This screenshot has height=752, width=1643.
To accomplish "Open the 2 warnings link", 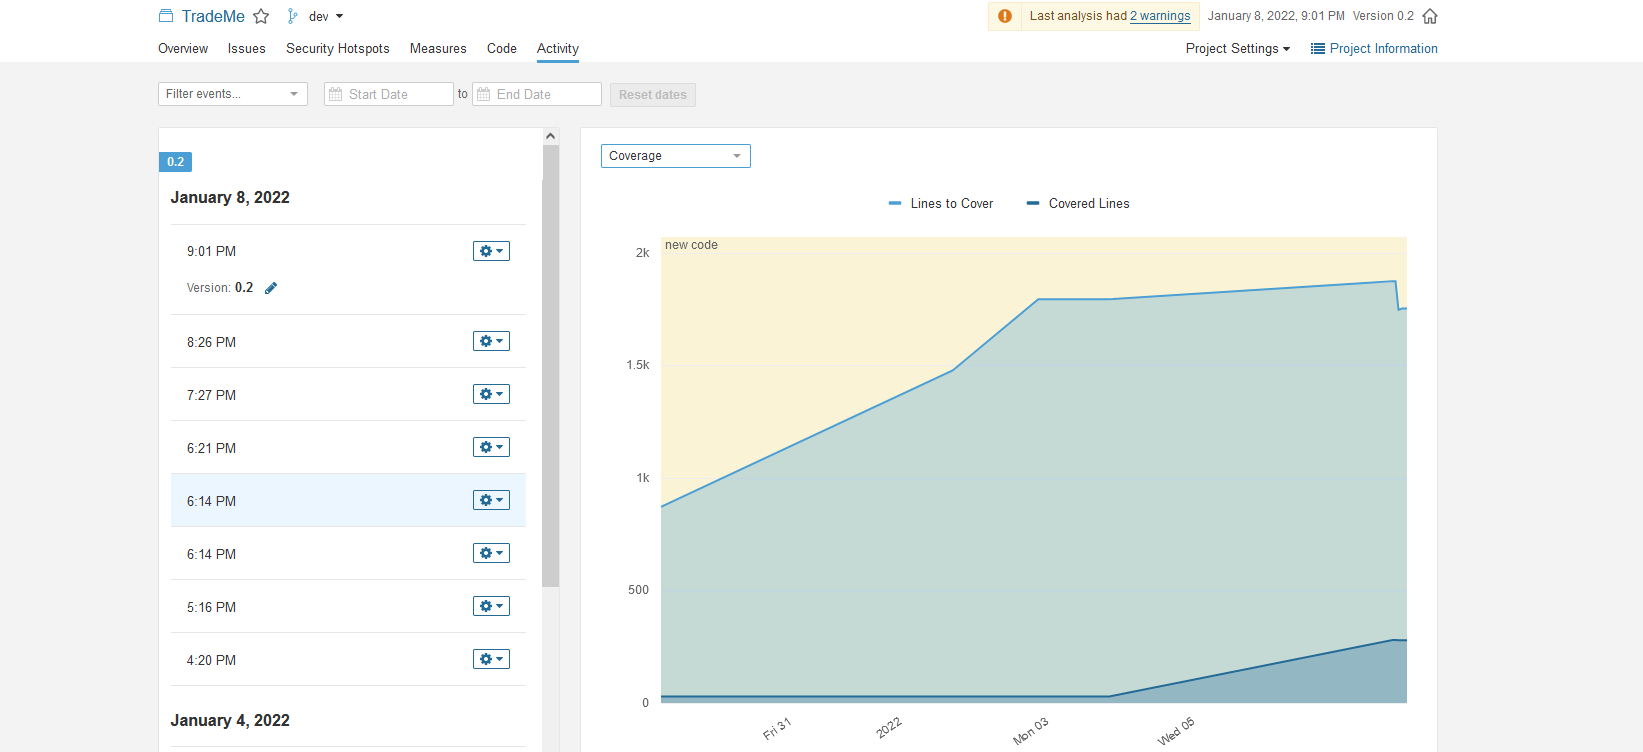I will point(1160,16).
